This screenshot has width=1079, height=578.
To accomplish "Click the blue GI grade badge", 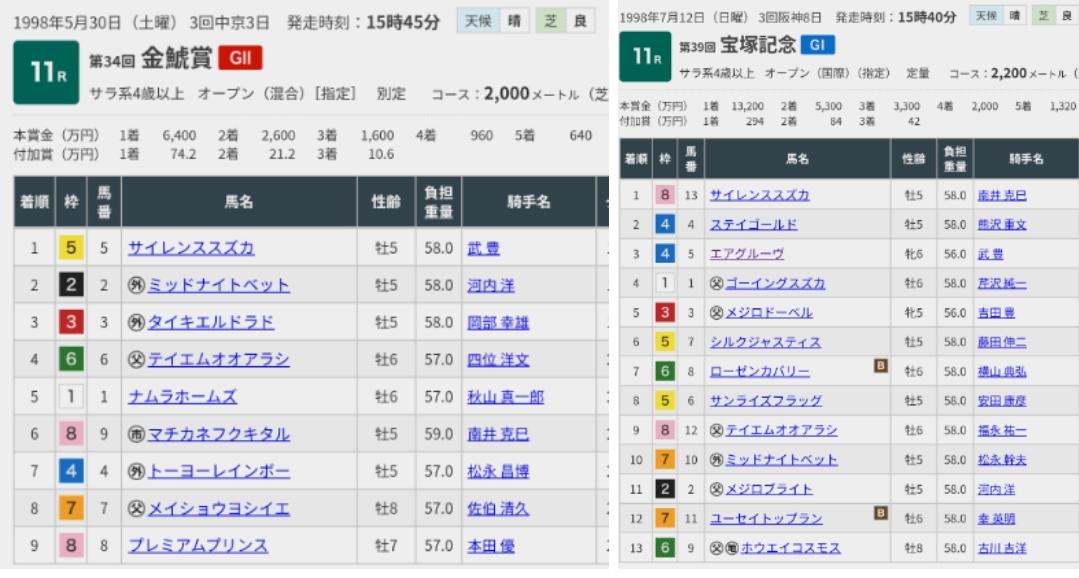I will pos(817,45).
